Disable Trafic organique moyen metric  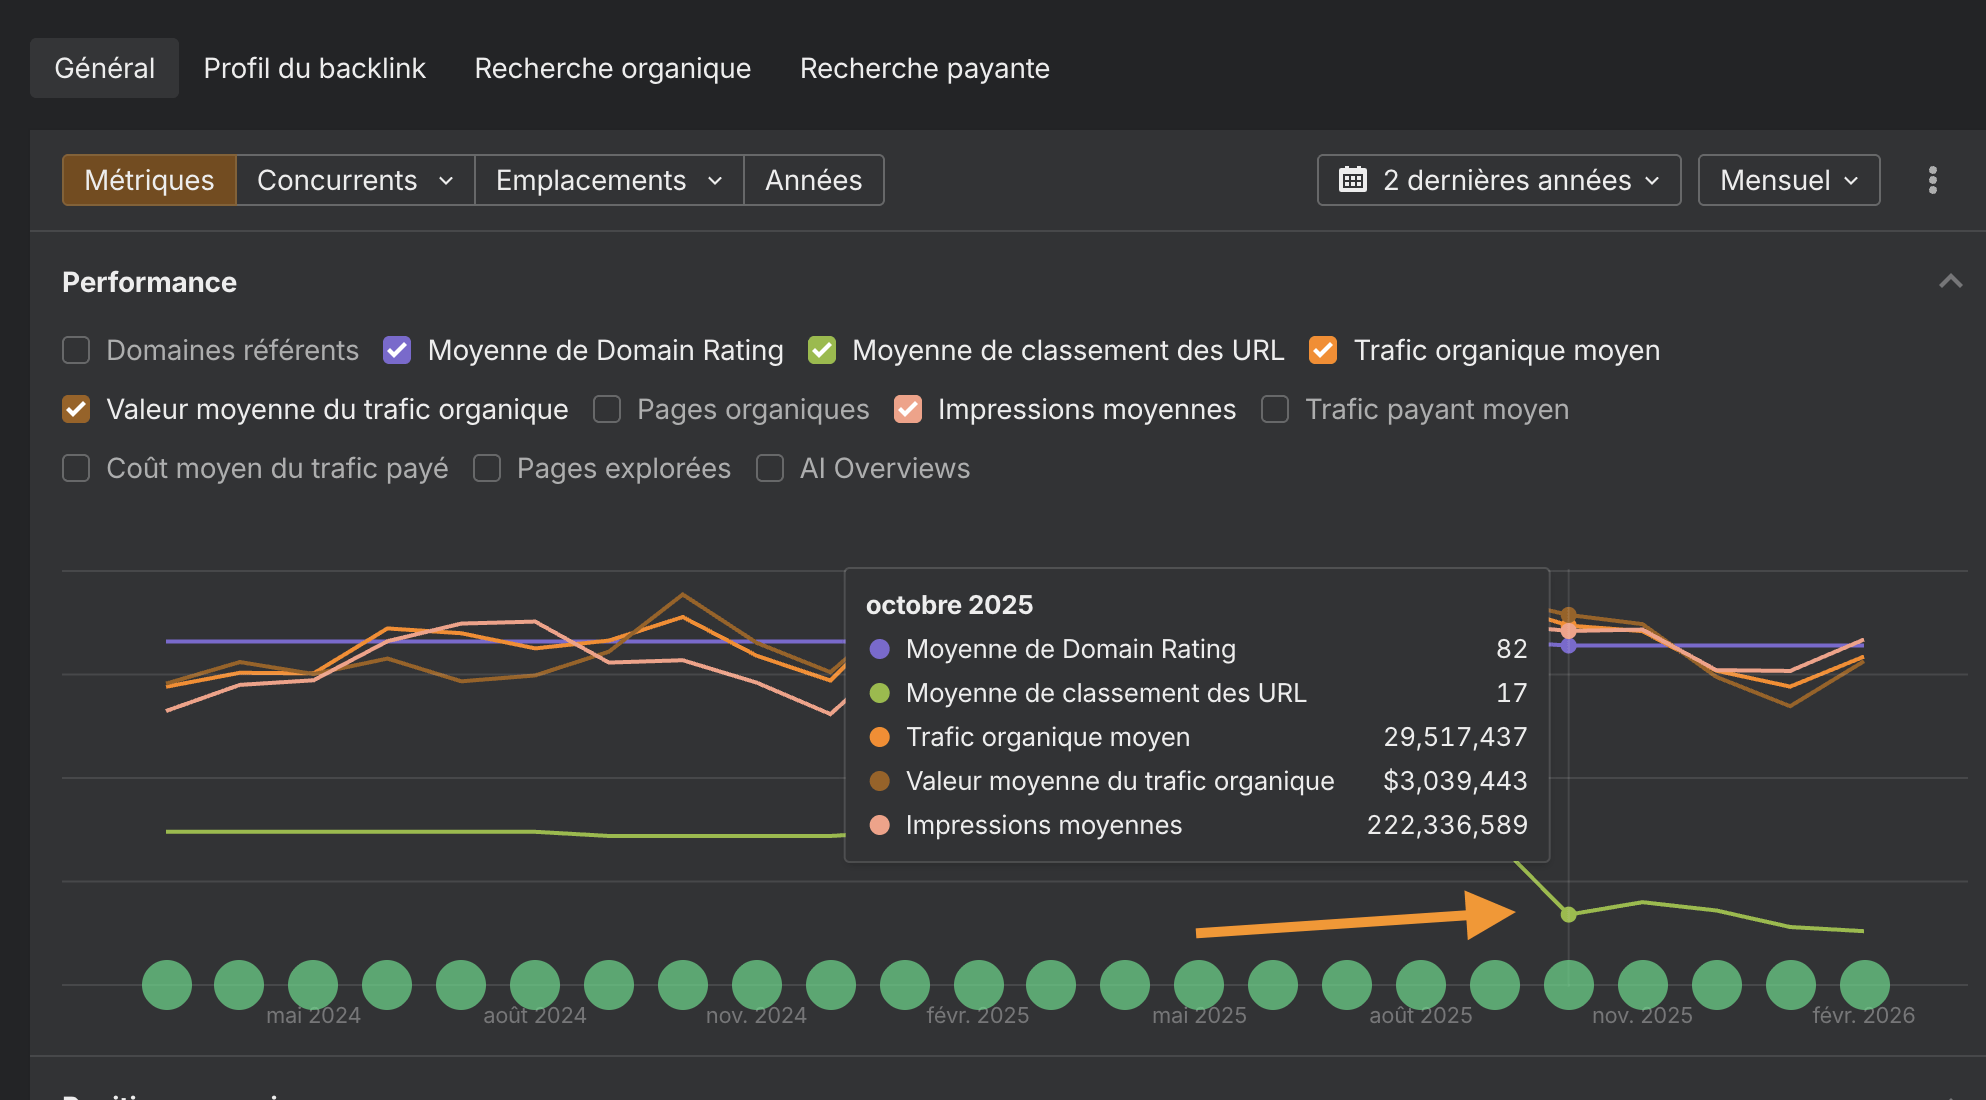tap(1323, 350)
